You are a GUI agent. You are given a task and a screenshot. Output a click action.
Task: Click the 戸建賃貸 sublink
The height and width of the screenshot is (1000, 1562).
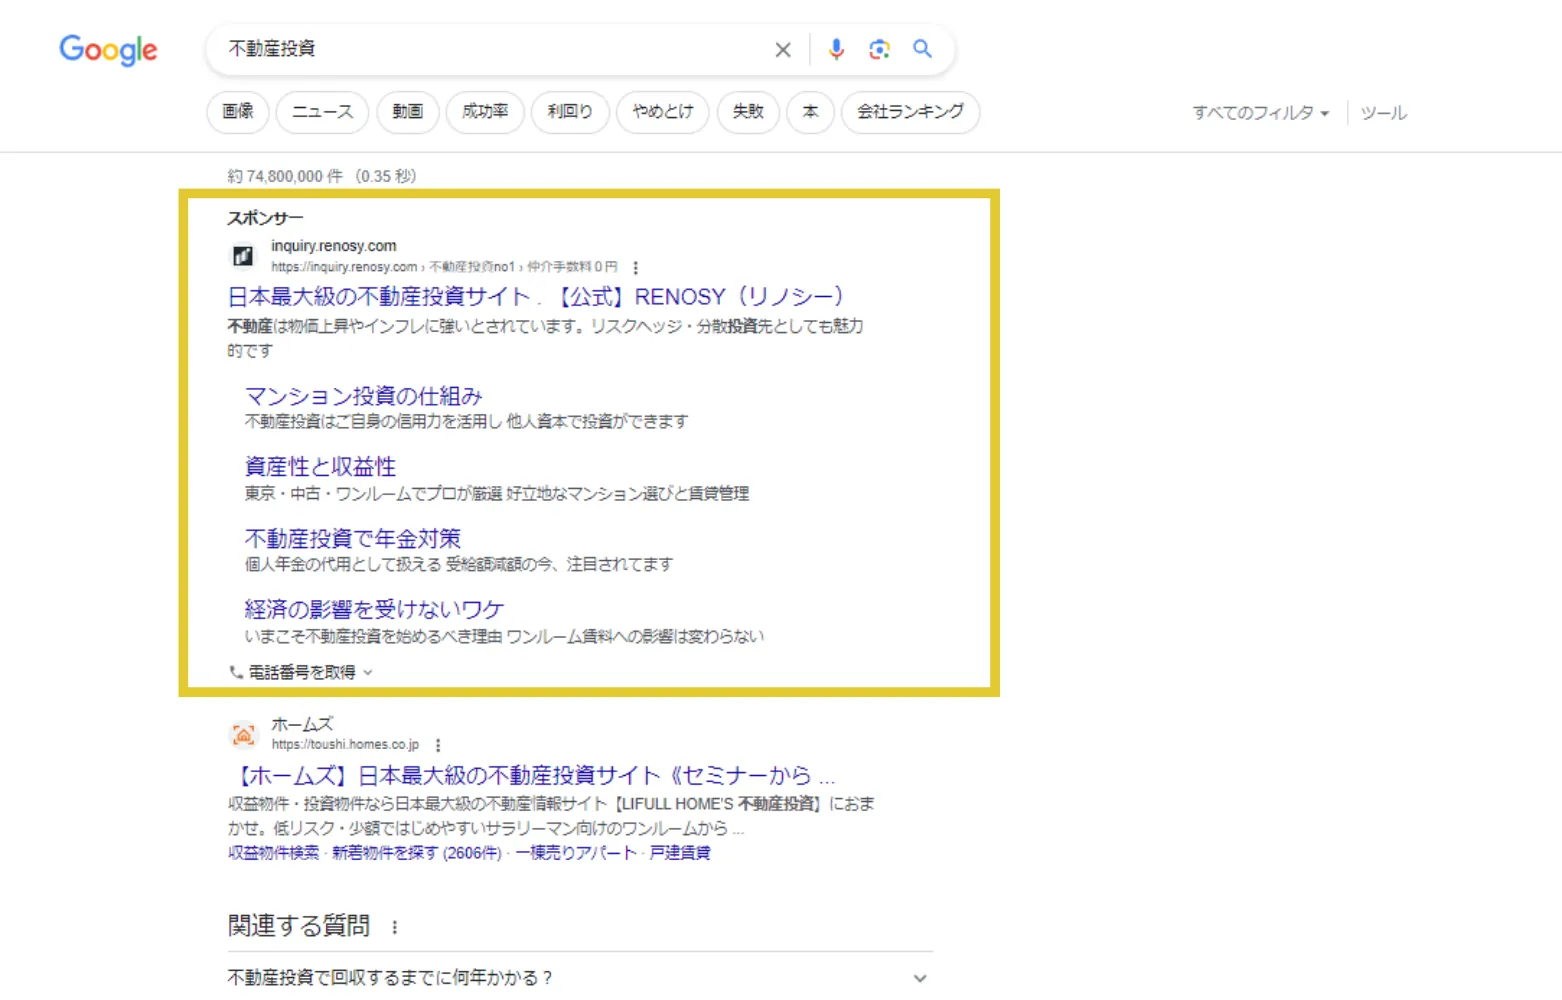[x=680, y=853]
